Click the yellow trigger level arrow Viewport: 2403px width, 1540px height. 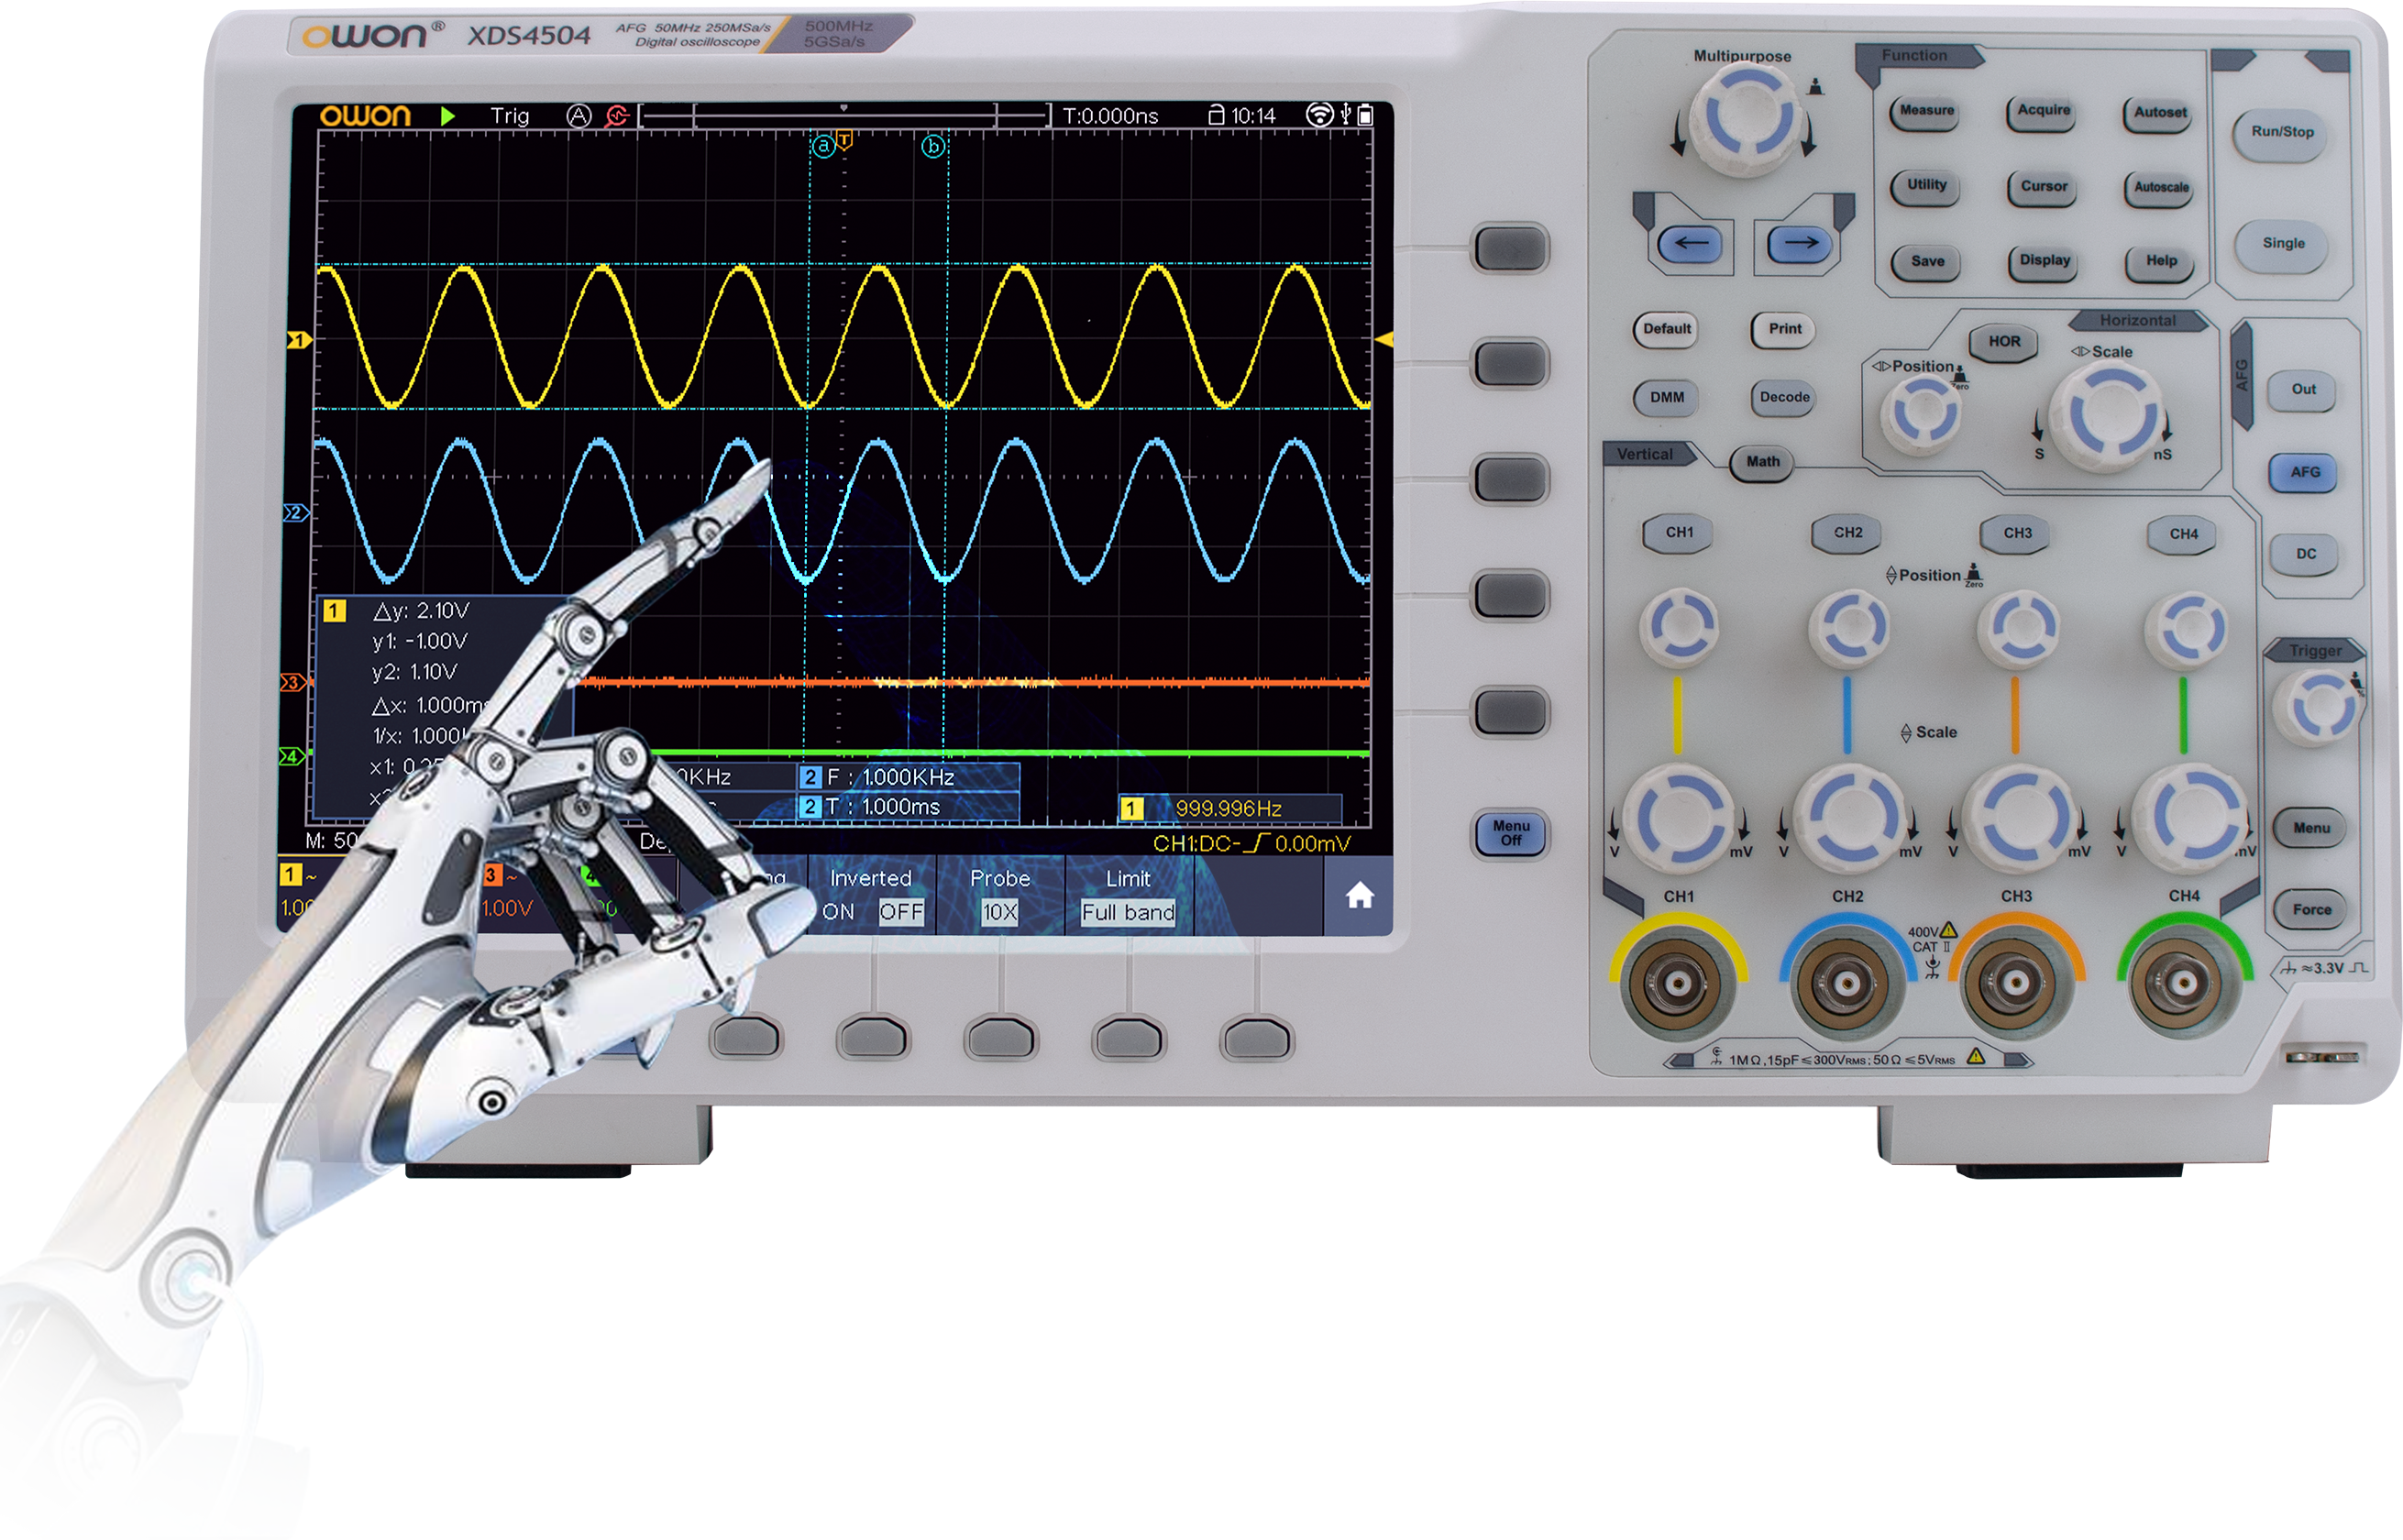(1384, 341)
